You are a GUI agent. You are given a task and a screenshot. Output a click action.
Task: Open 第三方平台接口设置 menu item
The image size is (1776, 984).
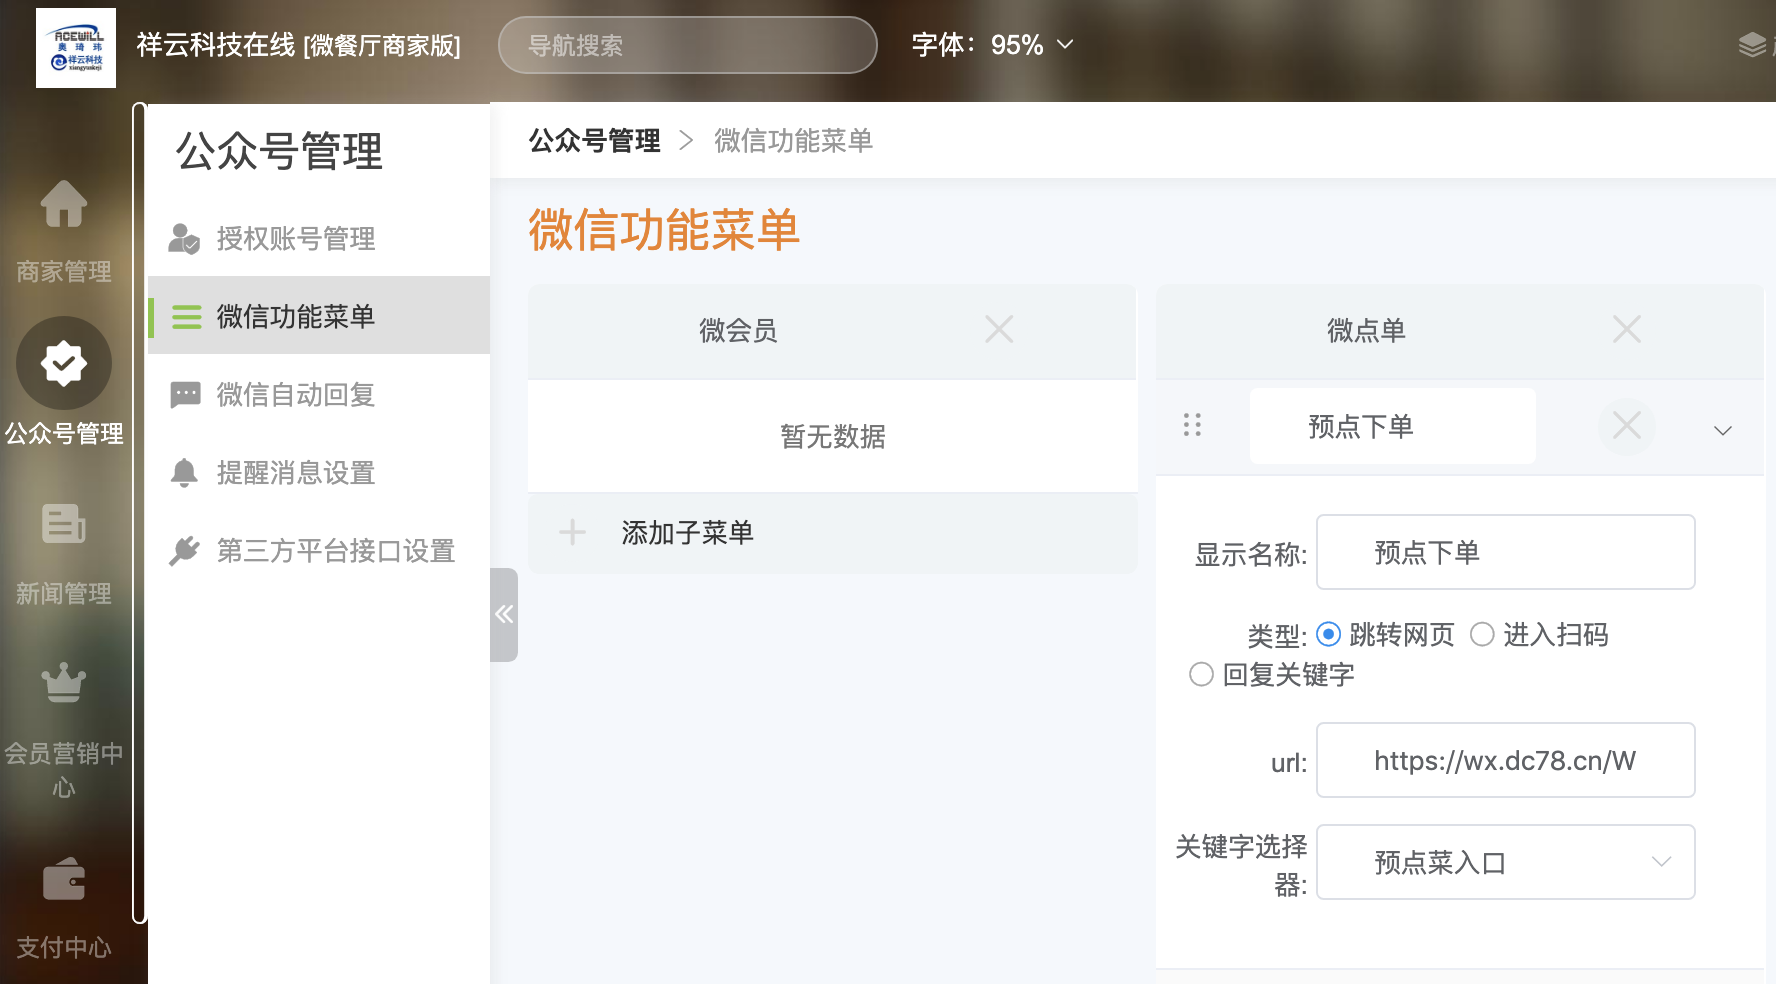click(319, 550)
